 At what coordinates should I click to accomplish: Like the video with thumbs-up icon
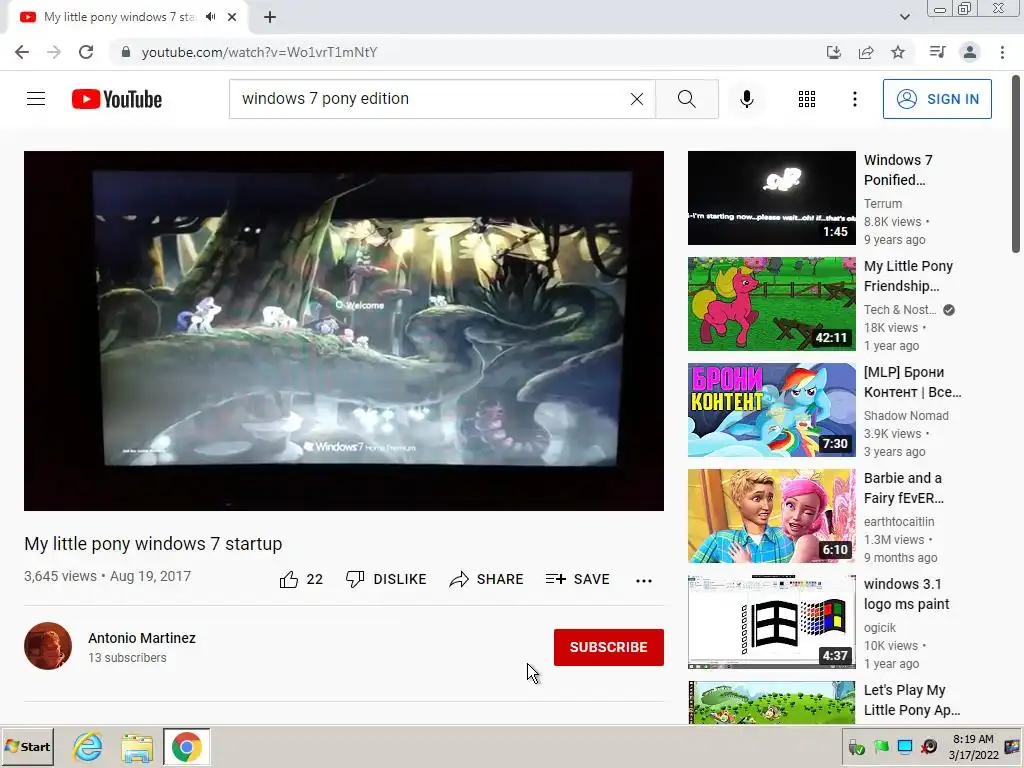[x=289, y=579]
